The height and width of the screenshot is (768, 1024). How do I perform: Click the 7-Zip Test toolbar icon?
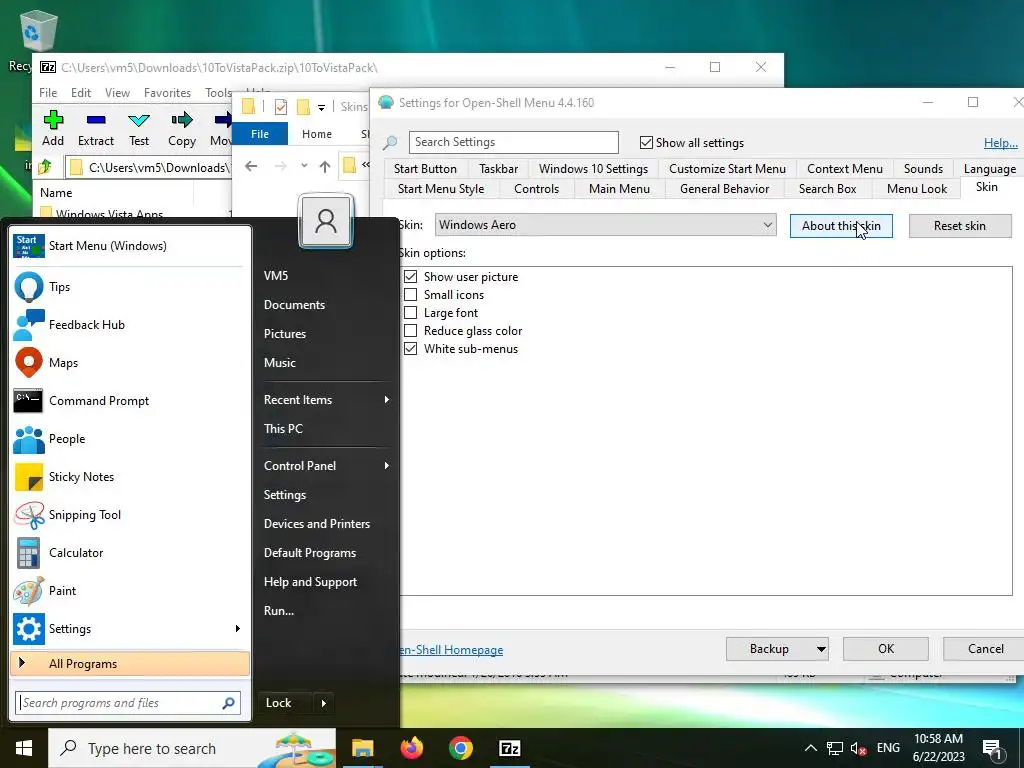(138, 121)
